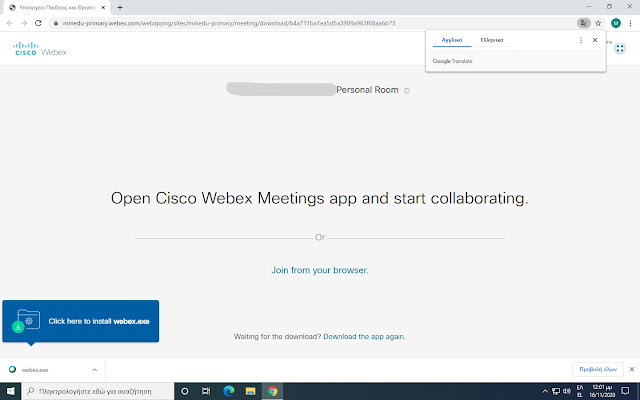Open a new Chrome tab
This screenshot has height=400, width=640.
click(120, 7)
